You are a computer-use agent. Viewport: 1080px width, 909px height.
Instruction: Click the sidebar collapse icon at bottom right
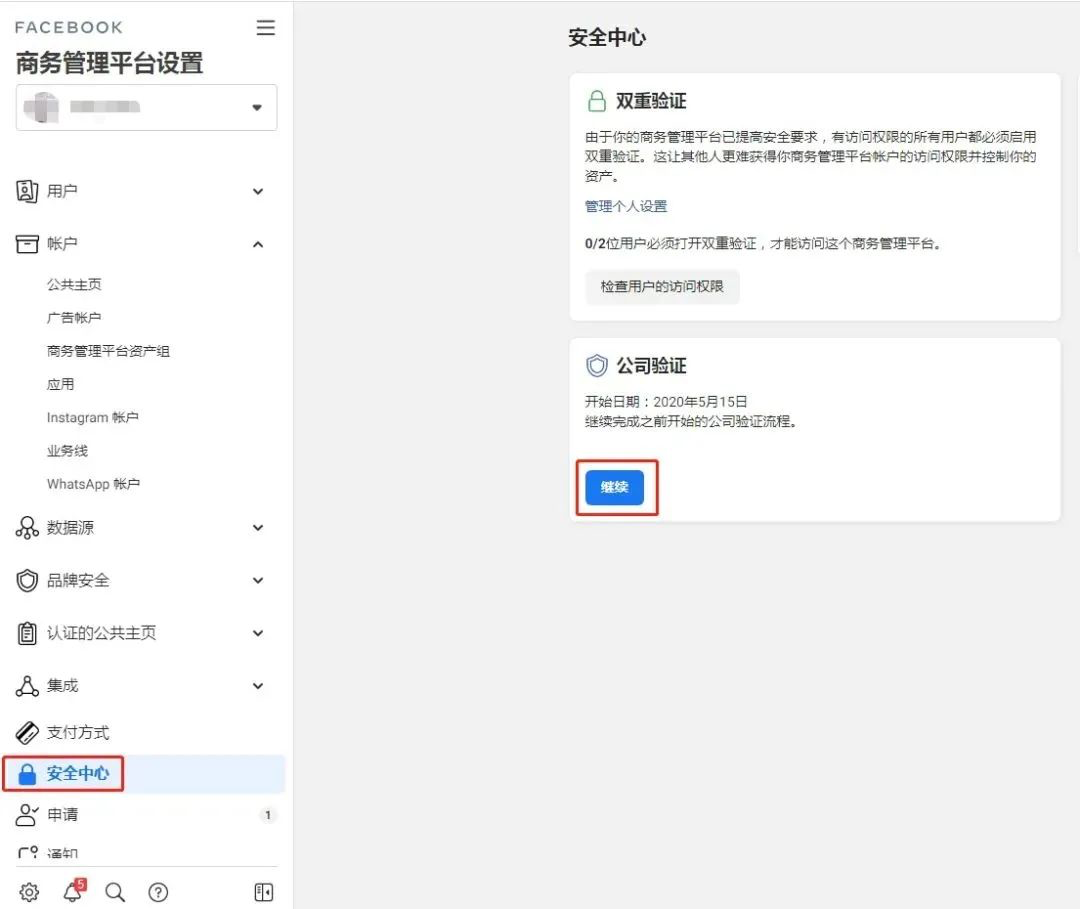coord(262,891)
